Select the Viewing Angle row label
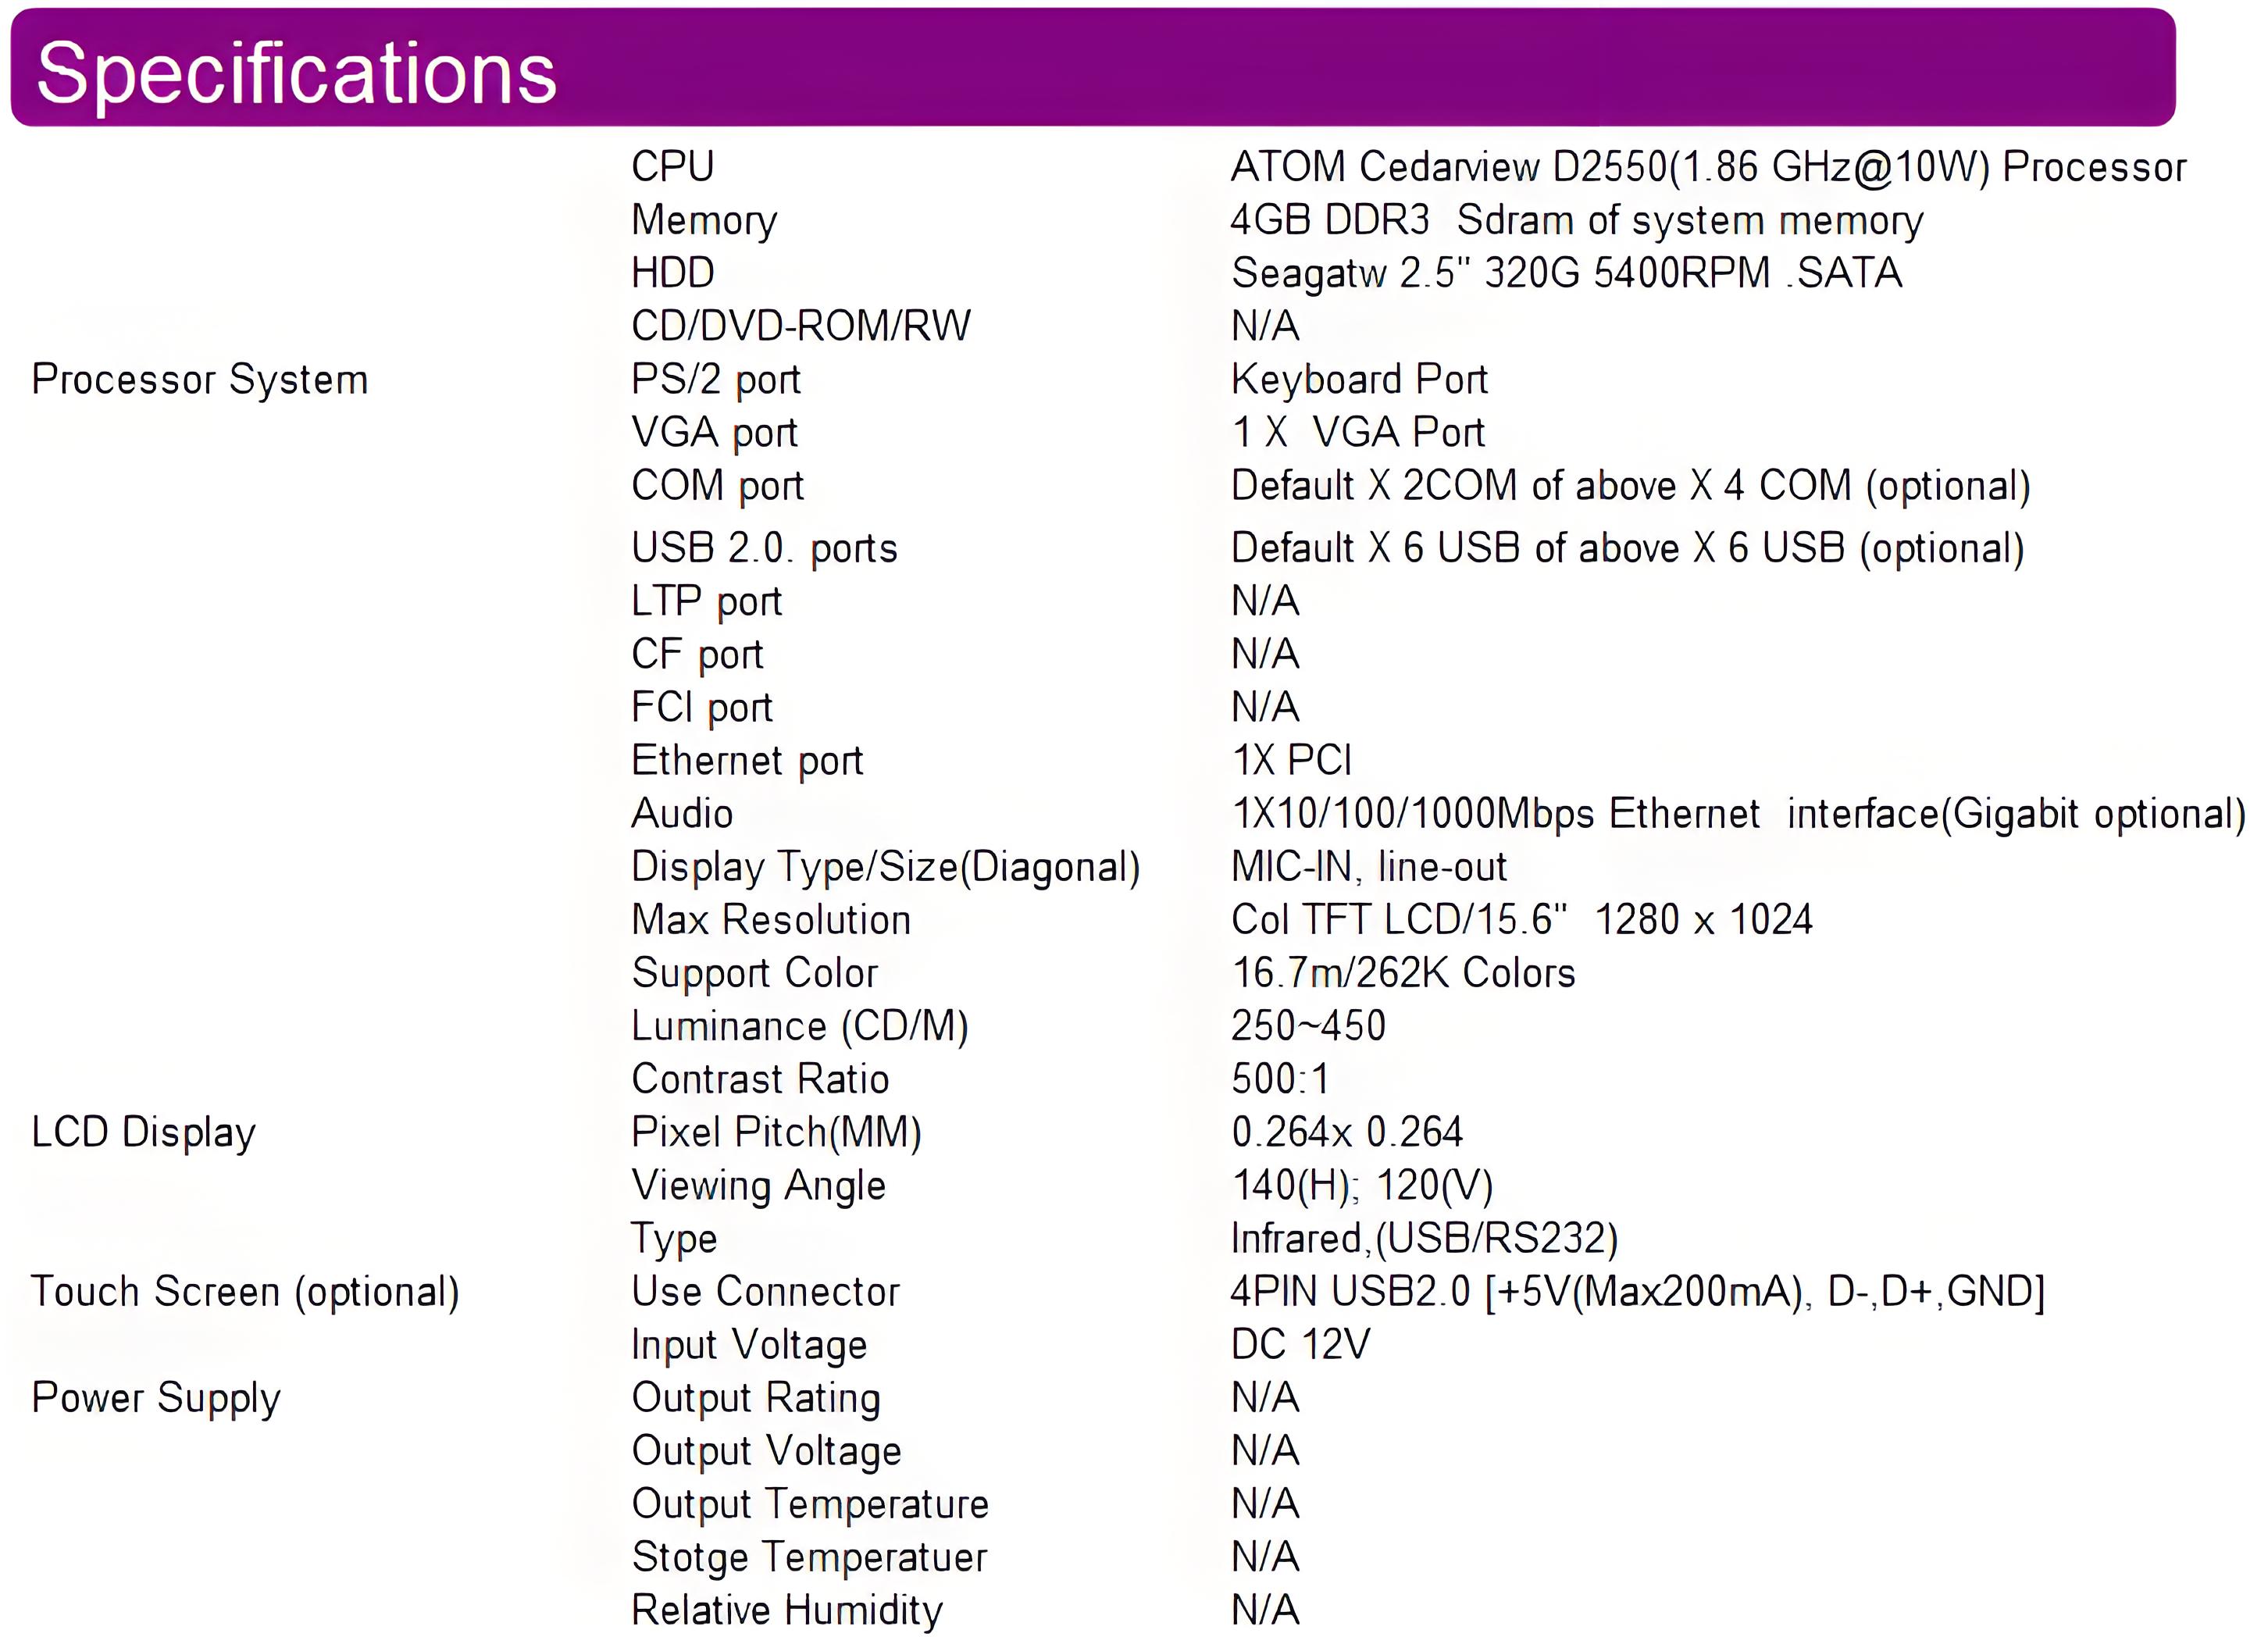 tap(758, 1186)
